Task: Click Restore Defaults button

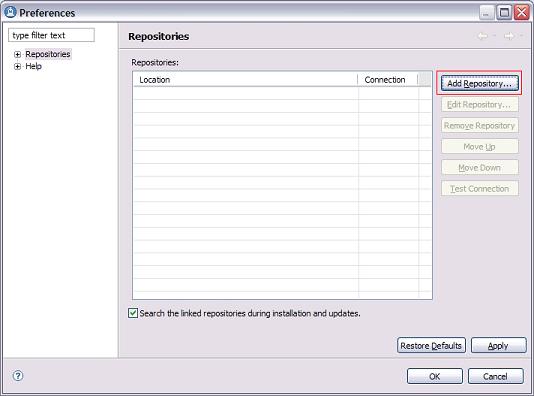Action: click(431, 346)
